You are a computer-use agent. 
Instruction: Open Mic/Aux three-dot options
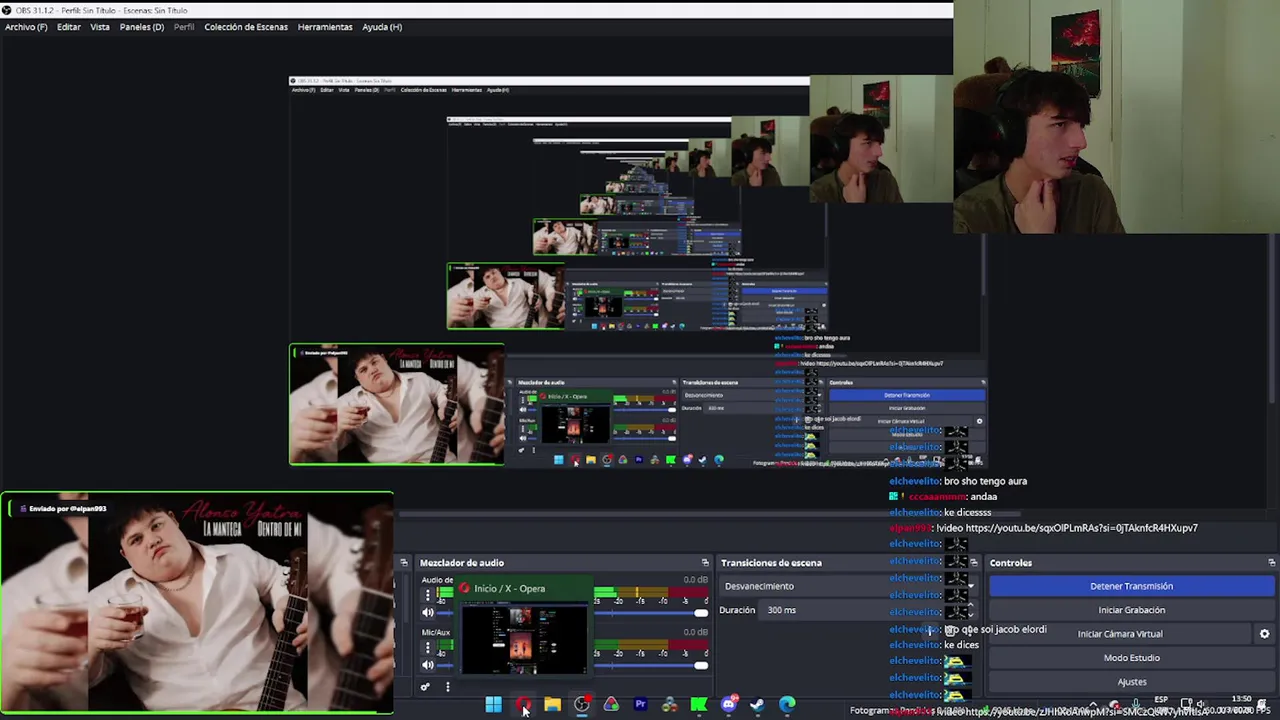pos(428,648)
